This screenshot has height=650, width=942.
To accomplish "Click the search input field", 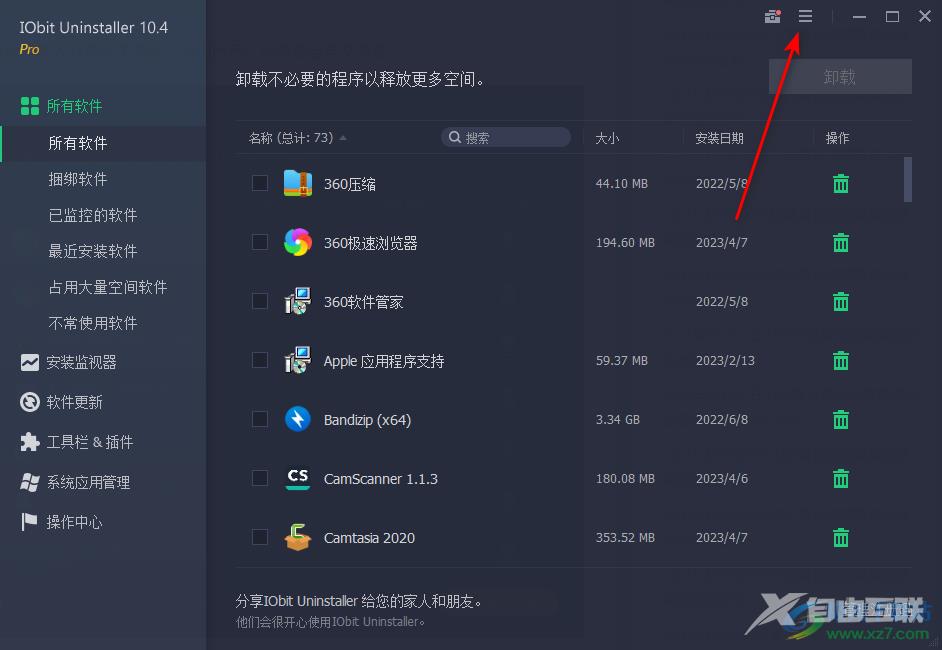I will click(x=506, y=138).
